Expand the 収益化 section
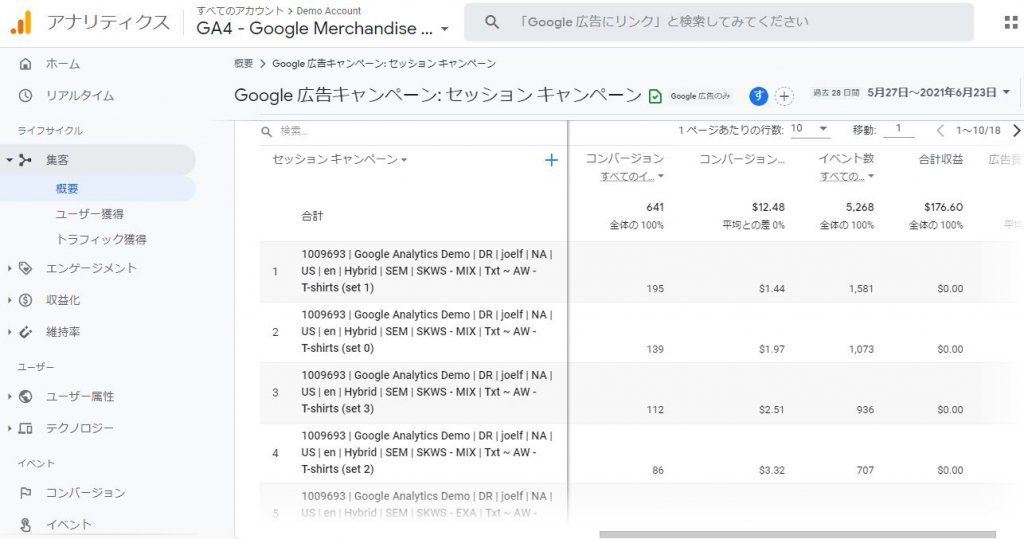Viewport: 1024px width, 539px height. [9, 301]
